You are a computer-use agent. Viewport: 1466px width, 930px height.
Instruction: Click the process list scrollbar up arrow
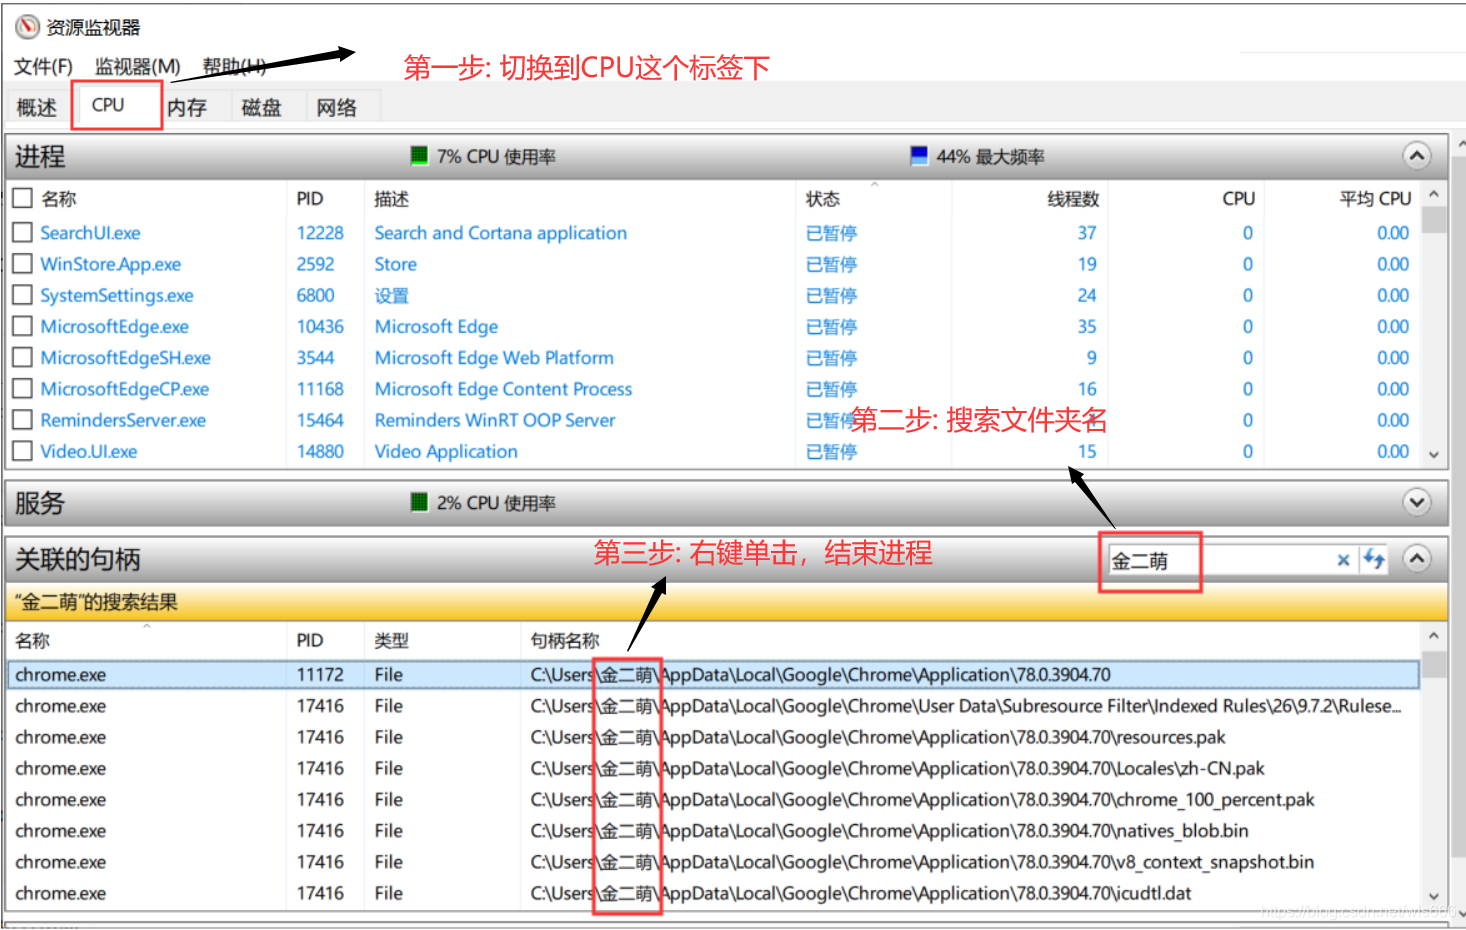click(1434, 194)
